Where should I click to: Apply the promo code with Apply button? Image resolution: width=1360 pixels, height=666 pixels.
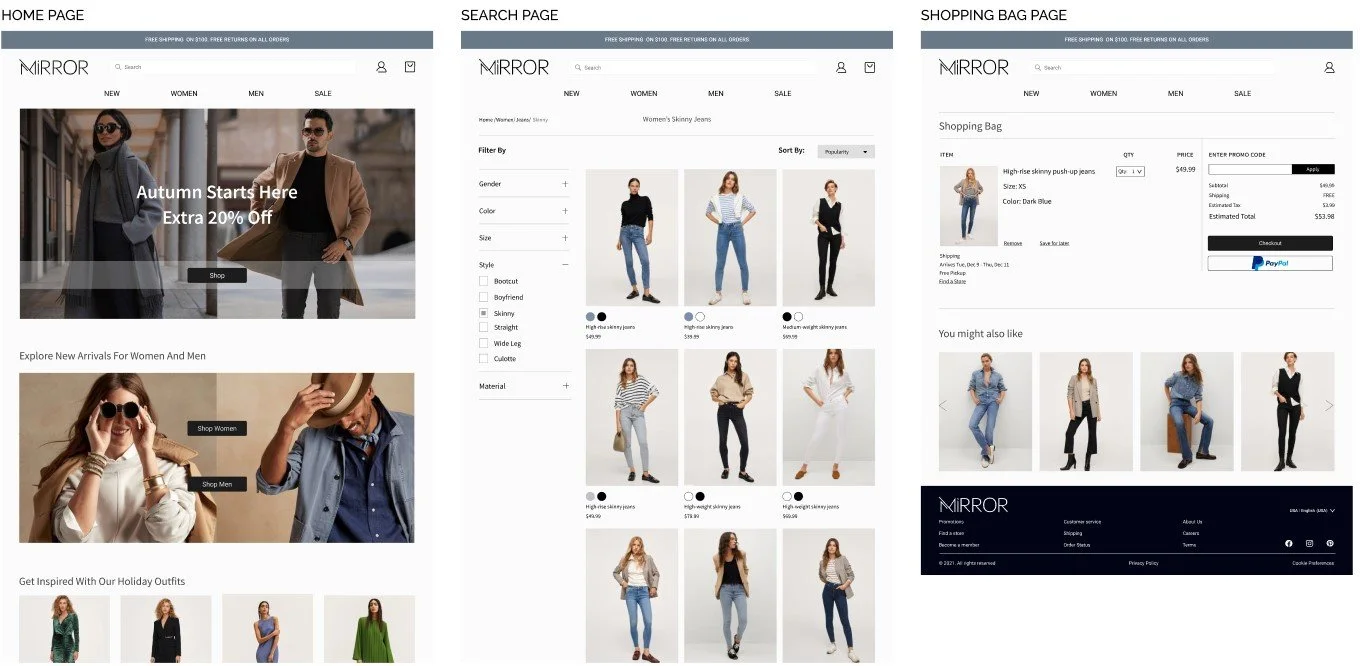pyautogui.click(x=1313, y=169)
